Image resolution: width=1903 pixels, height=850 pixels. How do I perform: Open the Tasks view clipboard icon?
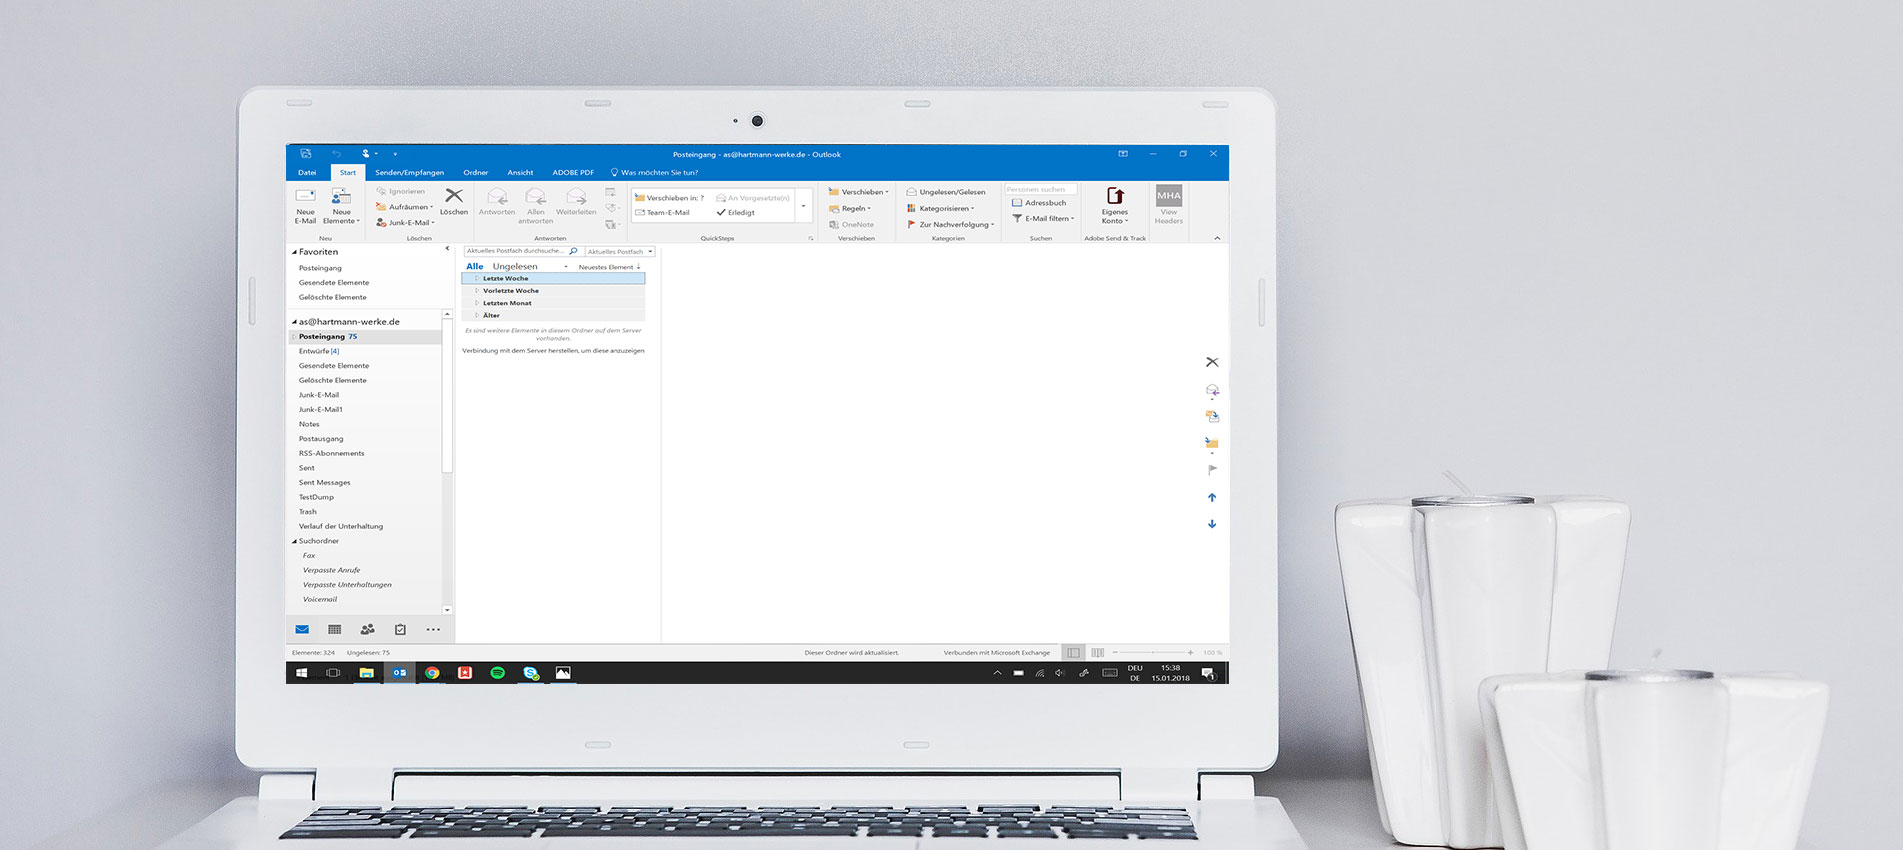(400, 629)
